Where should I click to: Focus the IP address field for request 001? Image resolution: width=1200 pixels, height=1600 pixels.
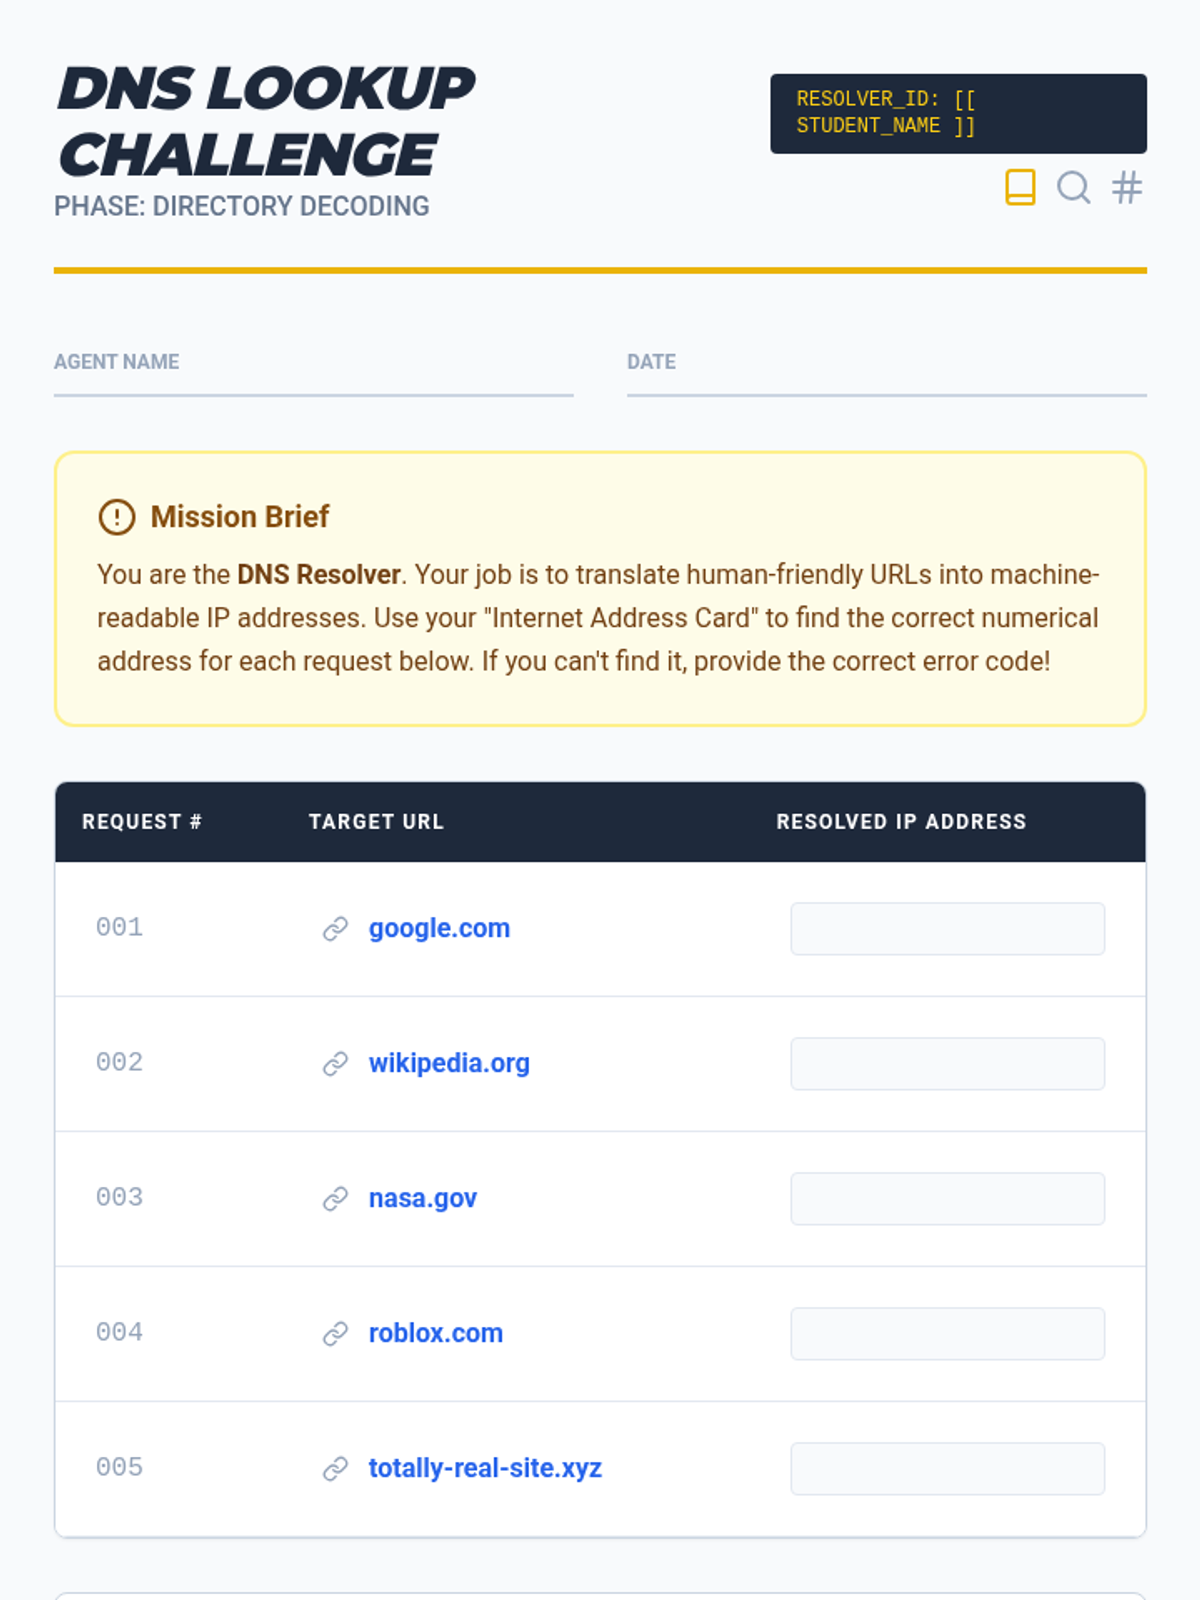click(x=947, y=929)
